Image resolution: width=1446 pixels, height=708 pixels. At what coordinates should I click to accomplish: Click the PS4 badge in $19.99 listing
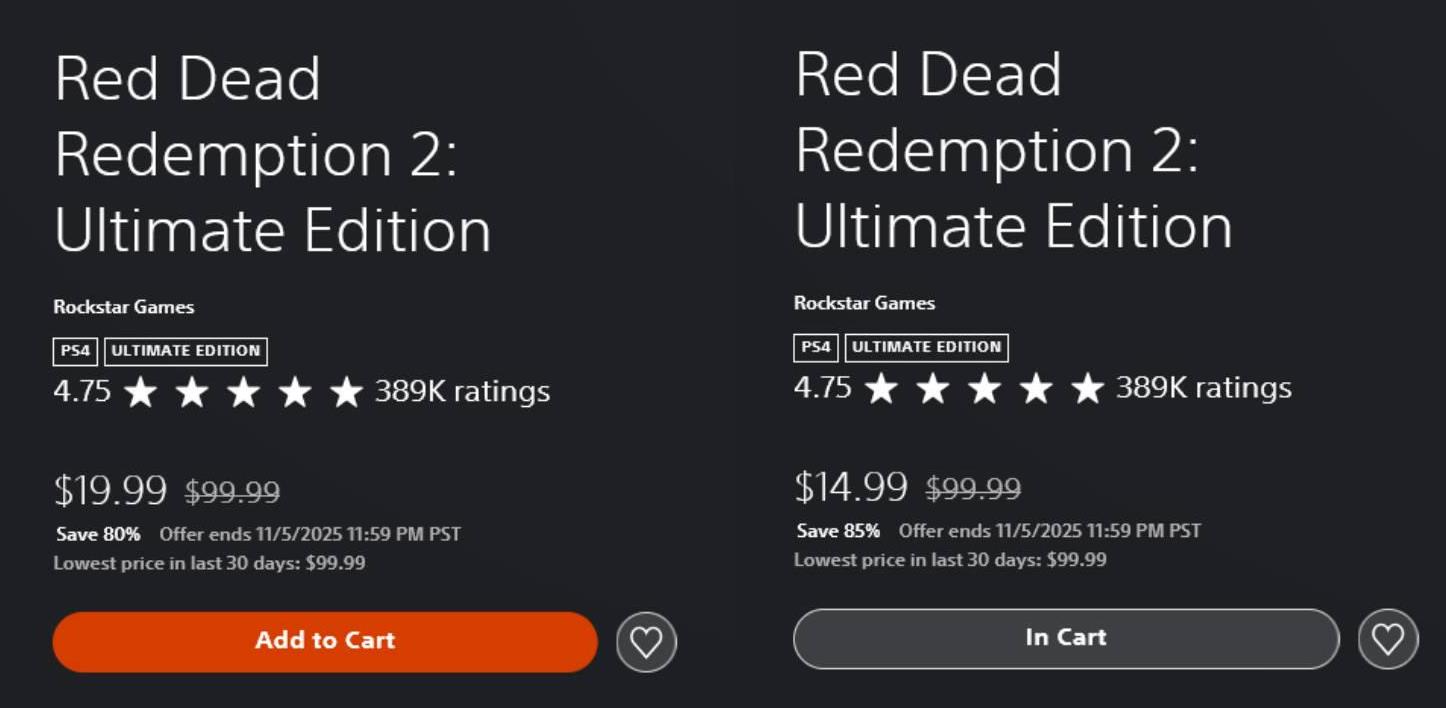(x=75, y=351)
